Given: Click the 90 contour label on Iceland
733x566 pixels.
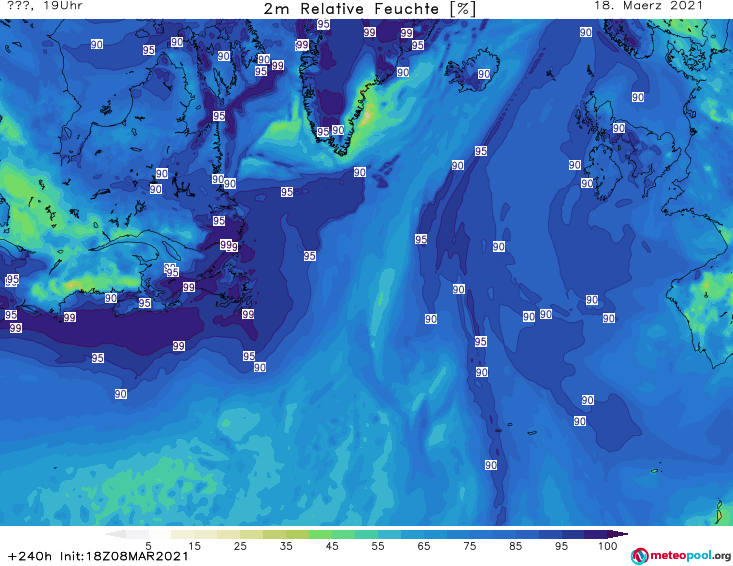Looking at the screenshot, I should tap(484, 74).
